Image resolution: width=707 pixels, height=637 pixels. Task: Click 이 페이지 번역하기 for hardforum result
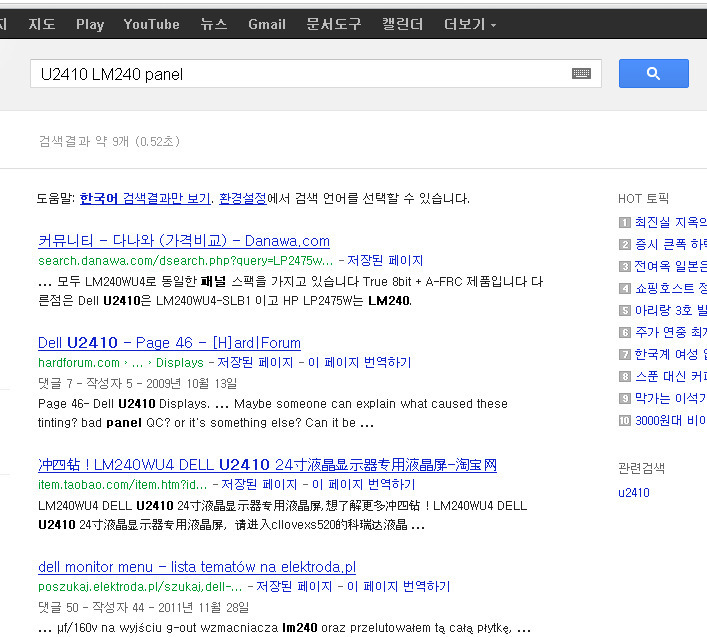coord(360,362)
